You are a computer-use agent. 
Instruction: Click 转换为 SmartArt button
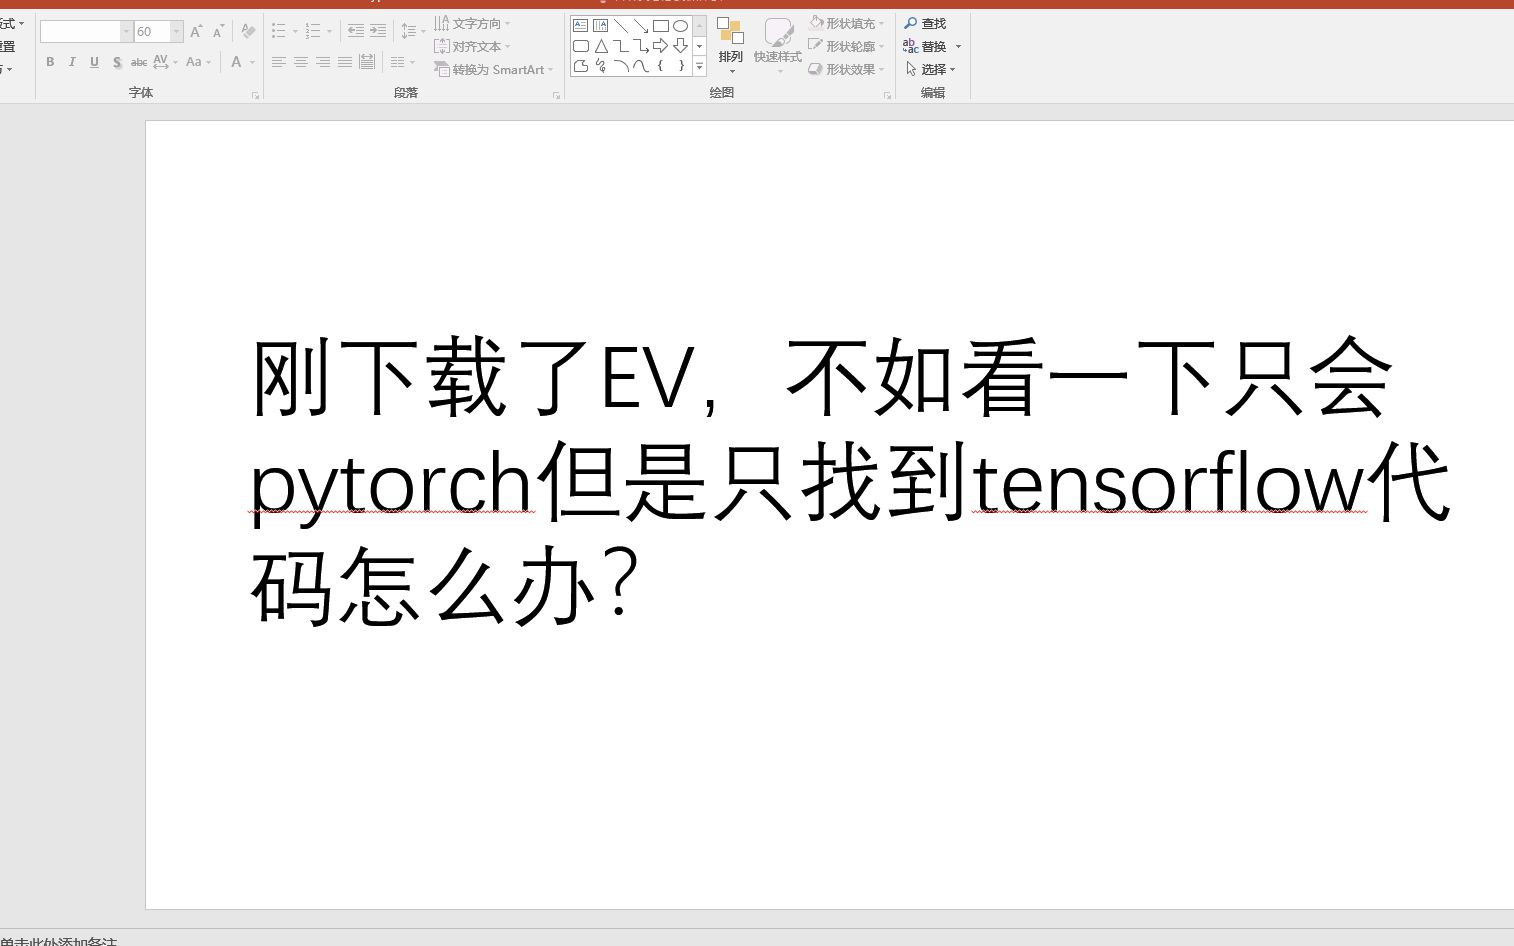[x=493, y=69]
